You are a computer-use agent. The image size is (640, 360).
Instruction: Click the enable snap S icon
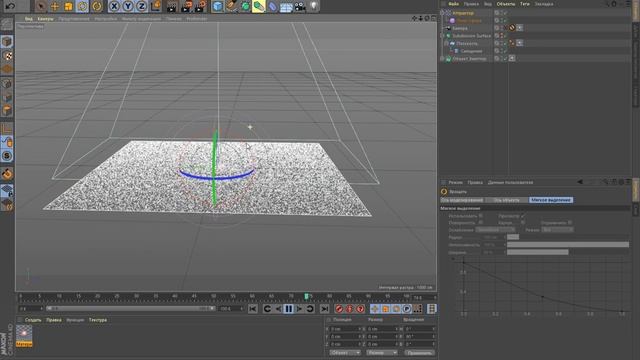point(7,156)
